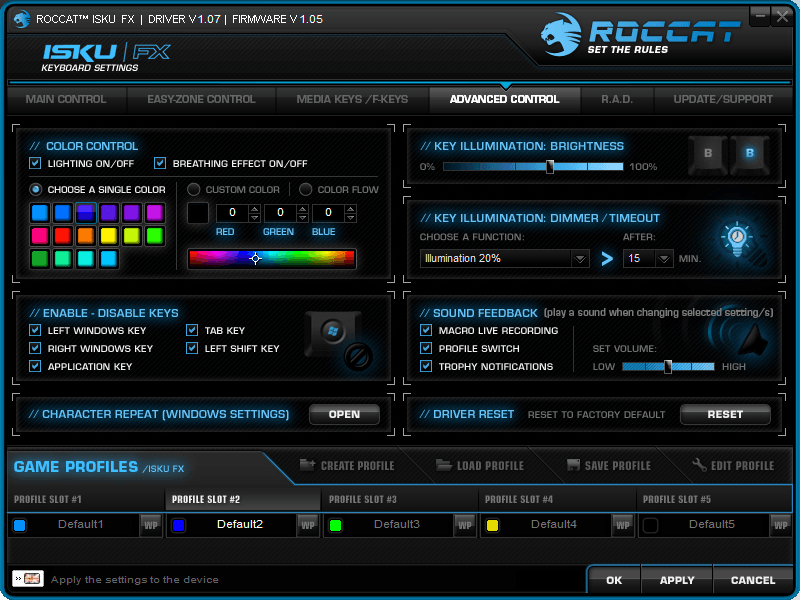
Task: Select the Default2 profile name
Action: pos(240,524)
